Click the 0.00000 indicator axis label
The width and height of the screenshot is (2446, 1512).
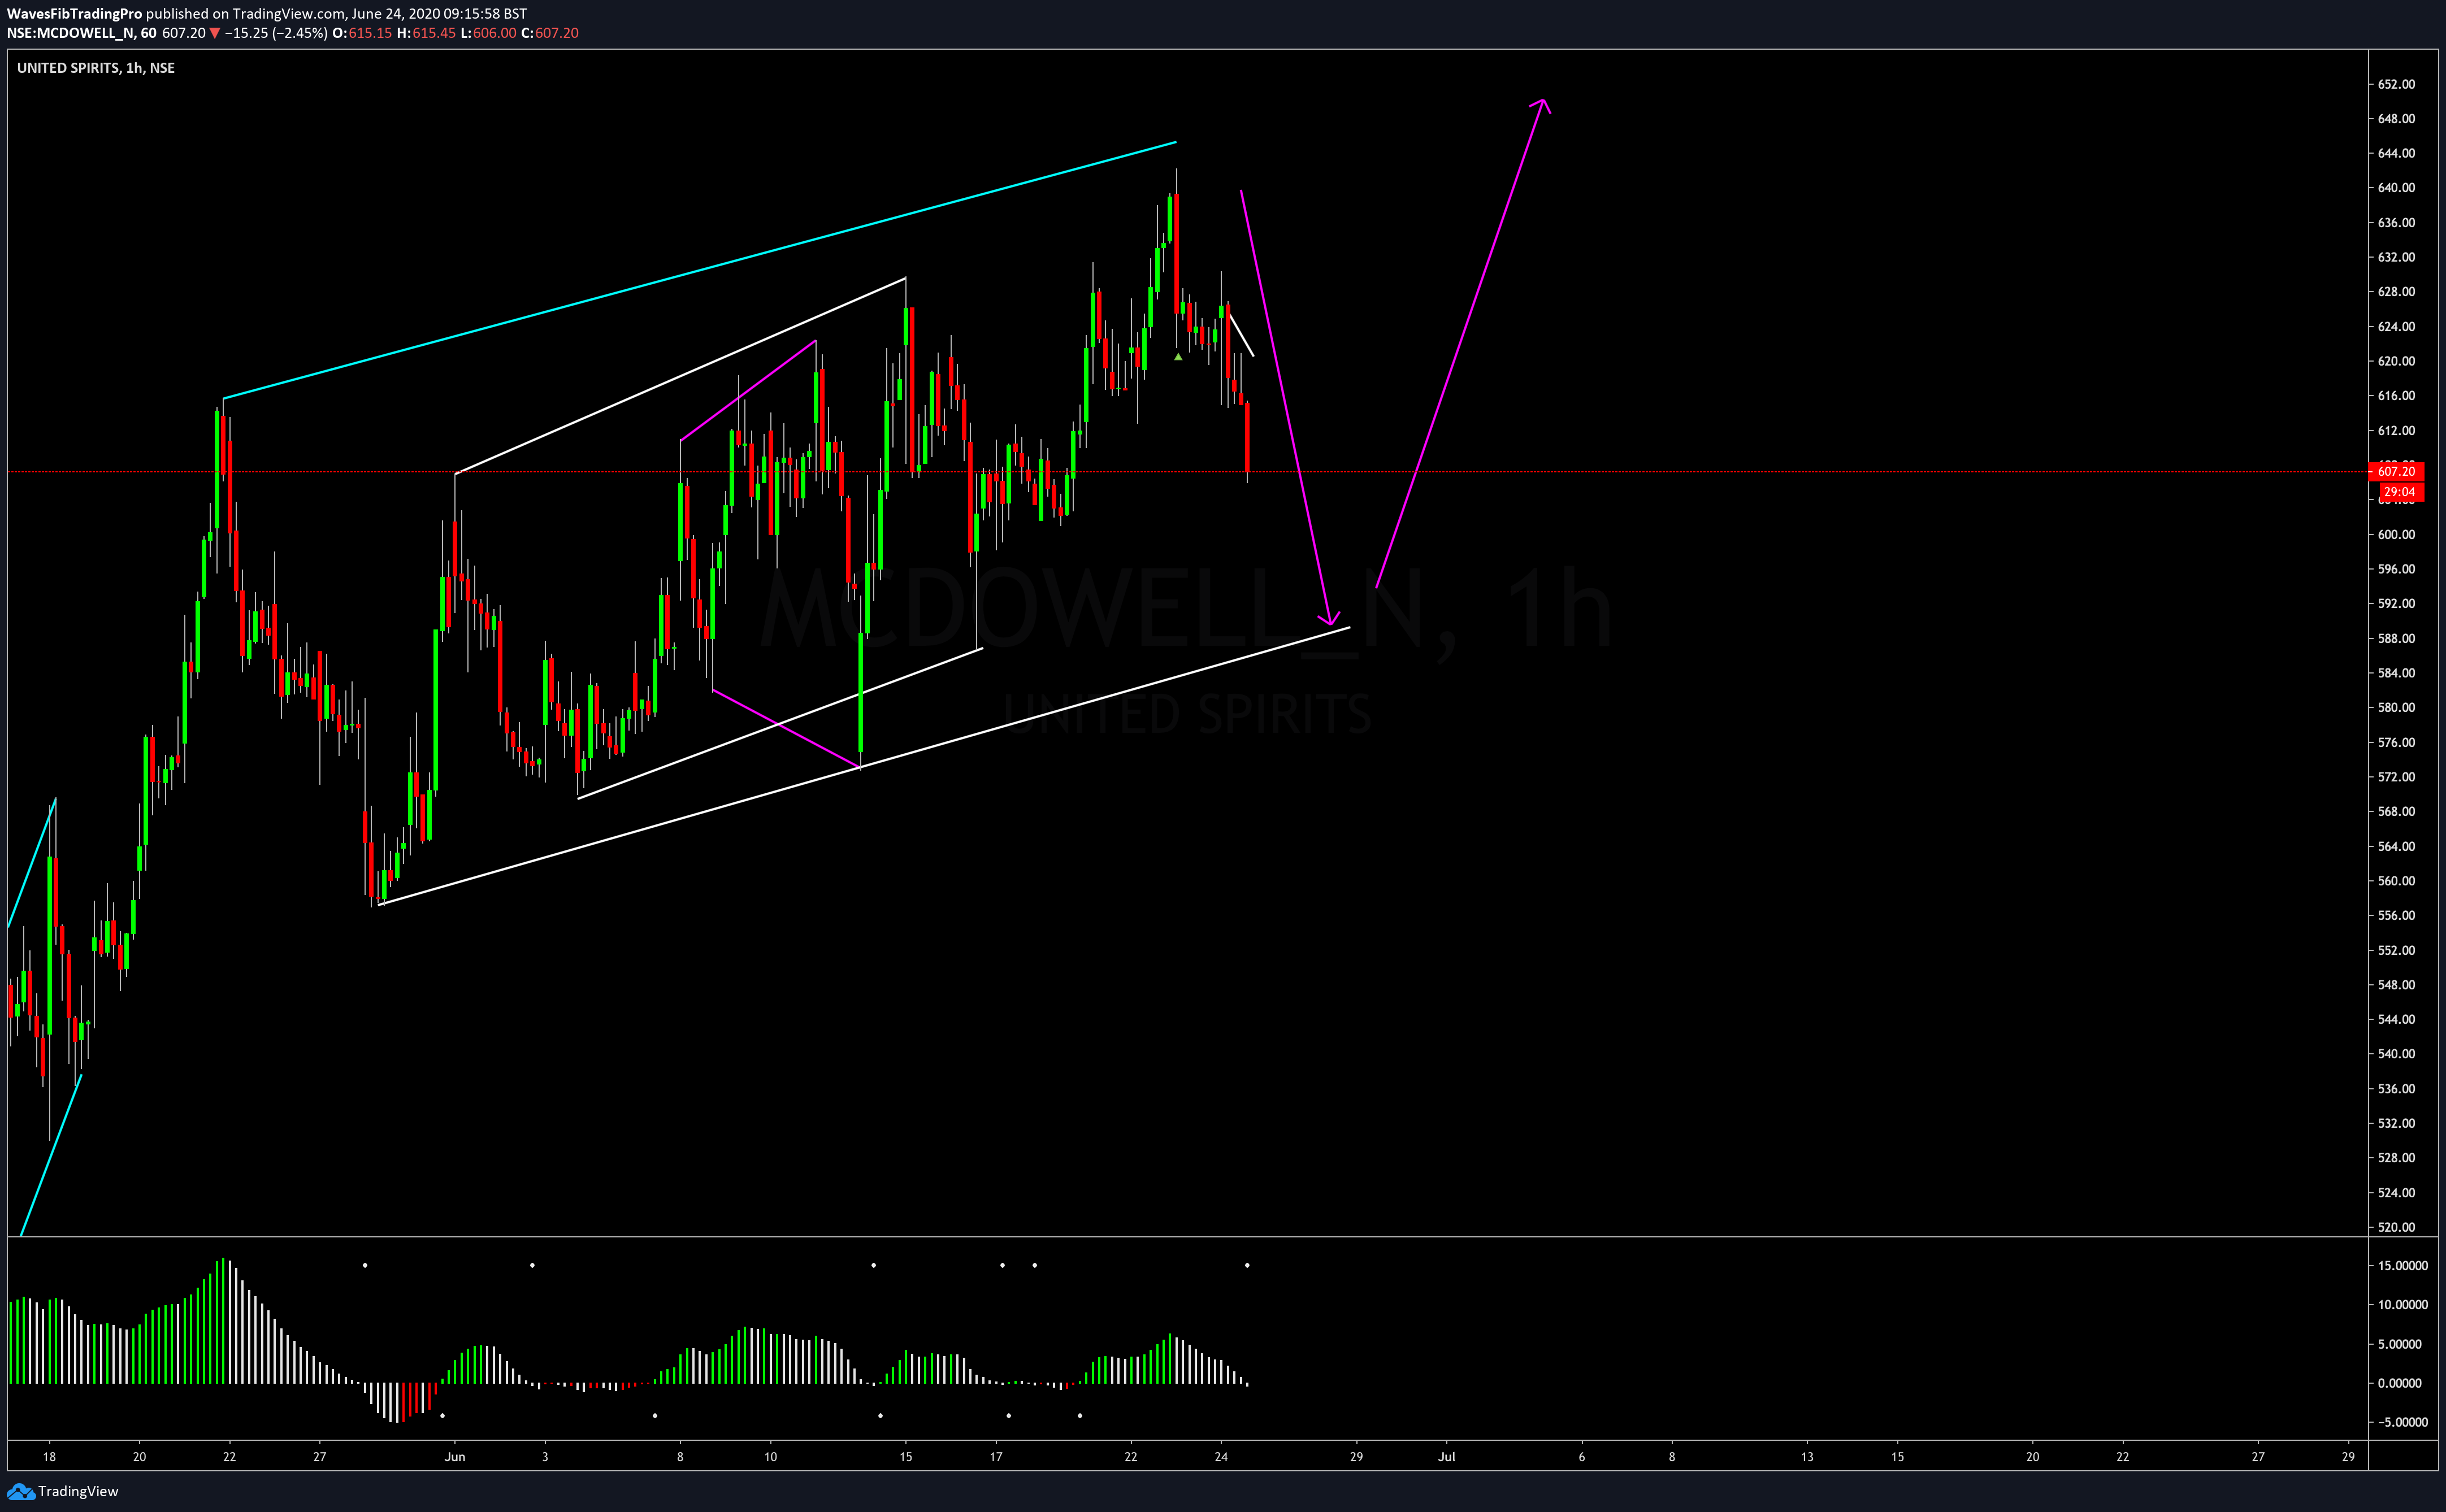tap(2400, 1384)
